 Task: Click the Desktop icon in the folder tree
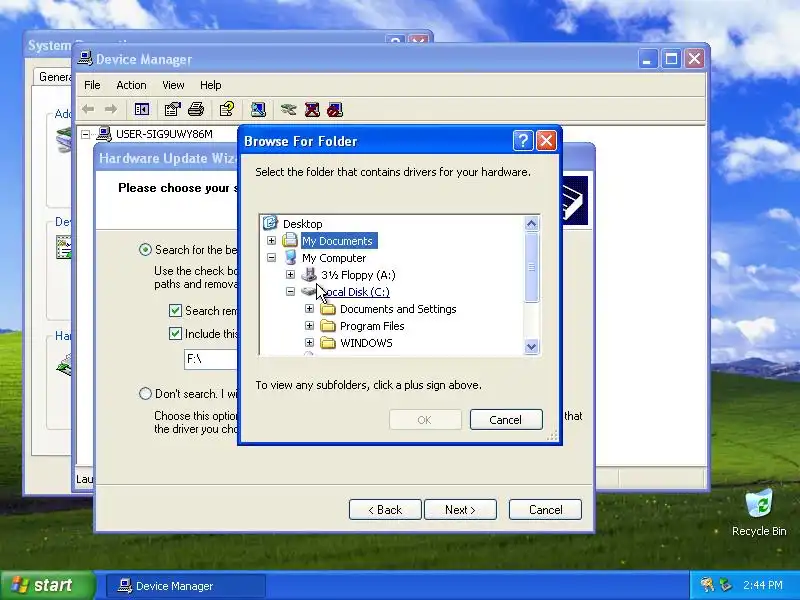tap(270, 223)
